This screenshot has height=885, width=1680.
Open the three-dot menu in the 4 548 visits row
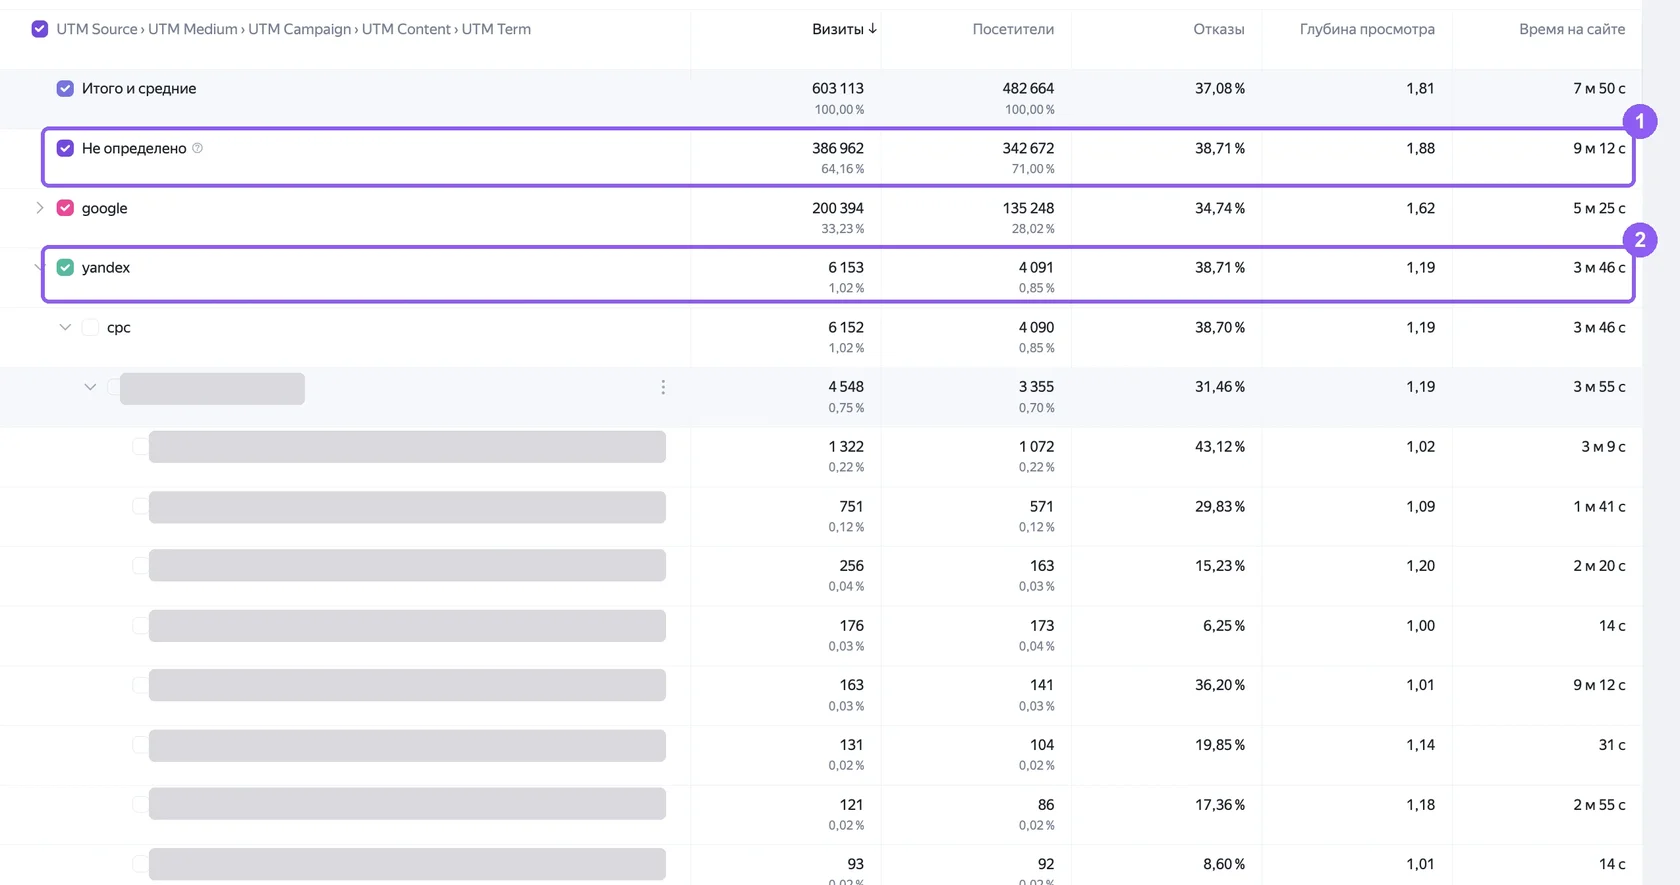click(663, 387)
